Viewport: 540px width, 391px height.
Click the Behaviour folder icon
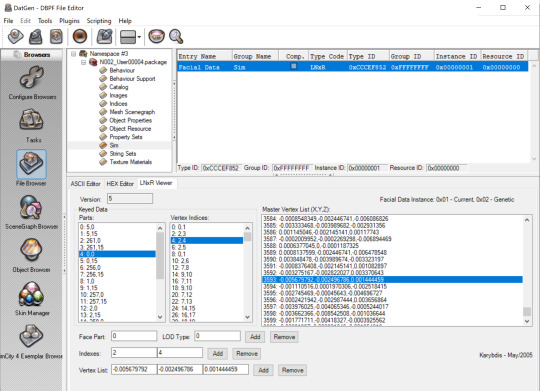[x=103, y=70]
